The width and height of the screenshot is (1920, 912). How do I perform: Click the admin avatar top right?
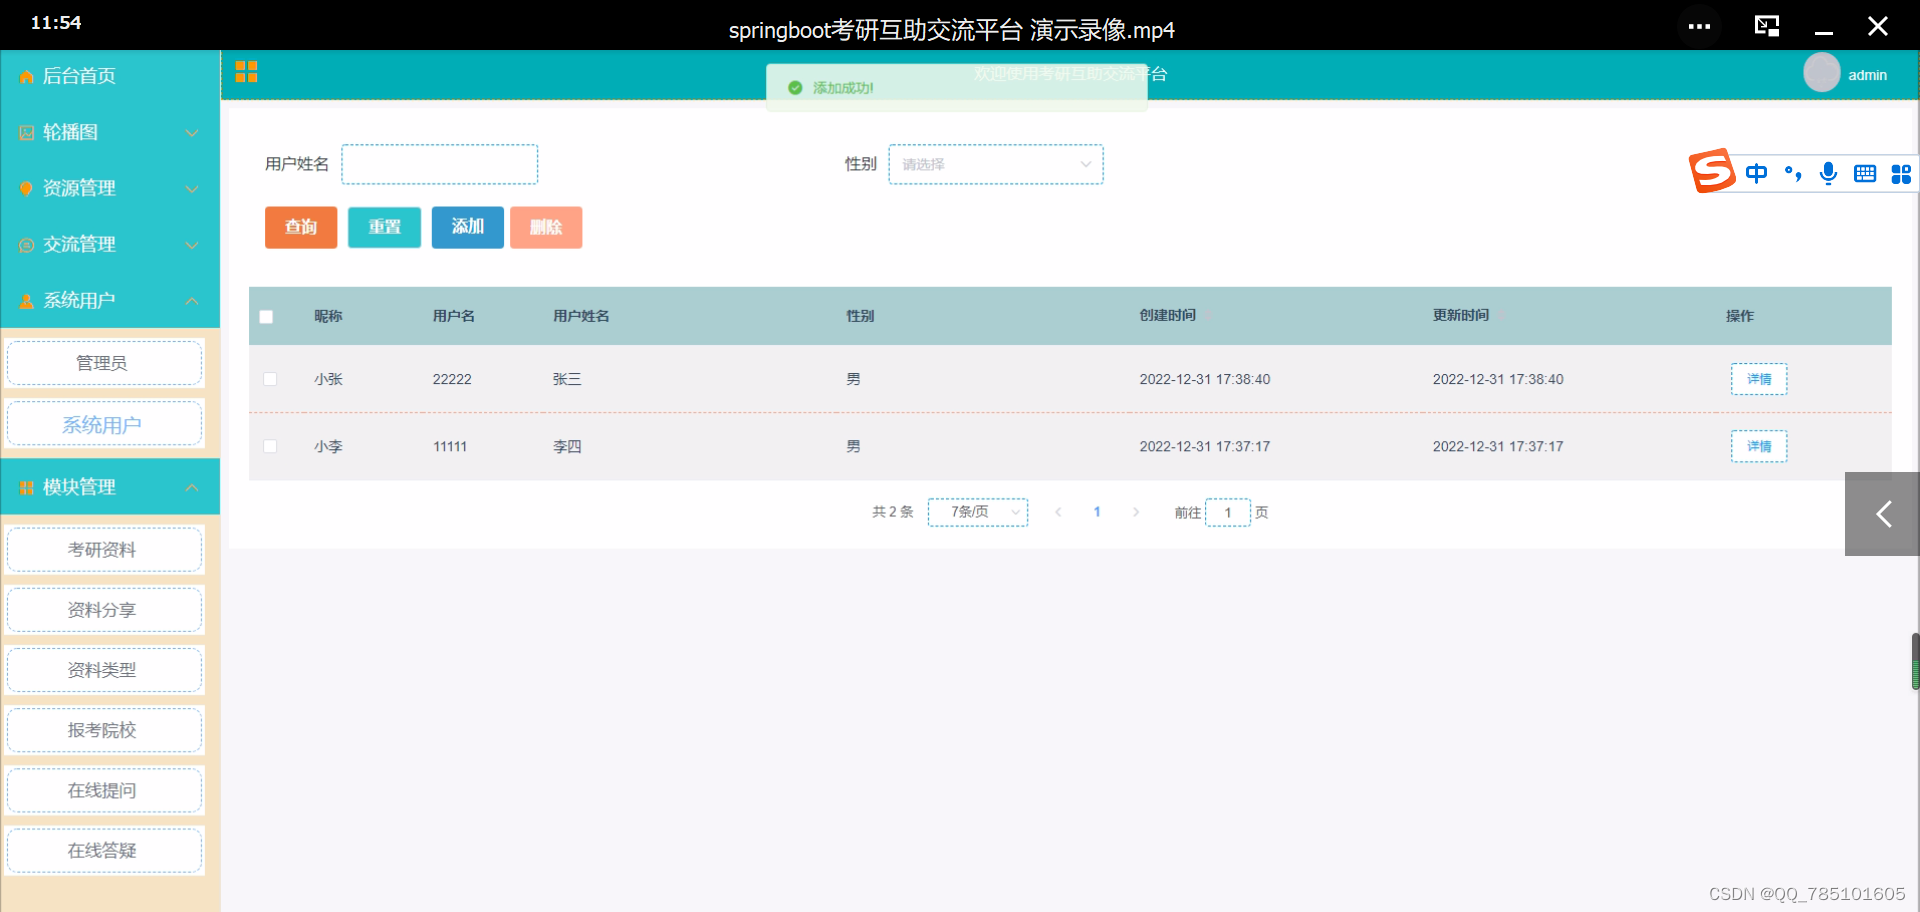tap(1824, 72)
